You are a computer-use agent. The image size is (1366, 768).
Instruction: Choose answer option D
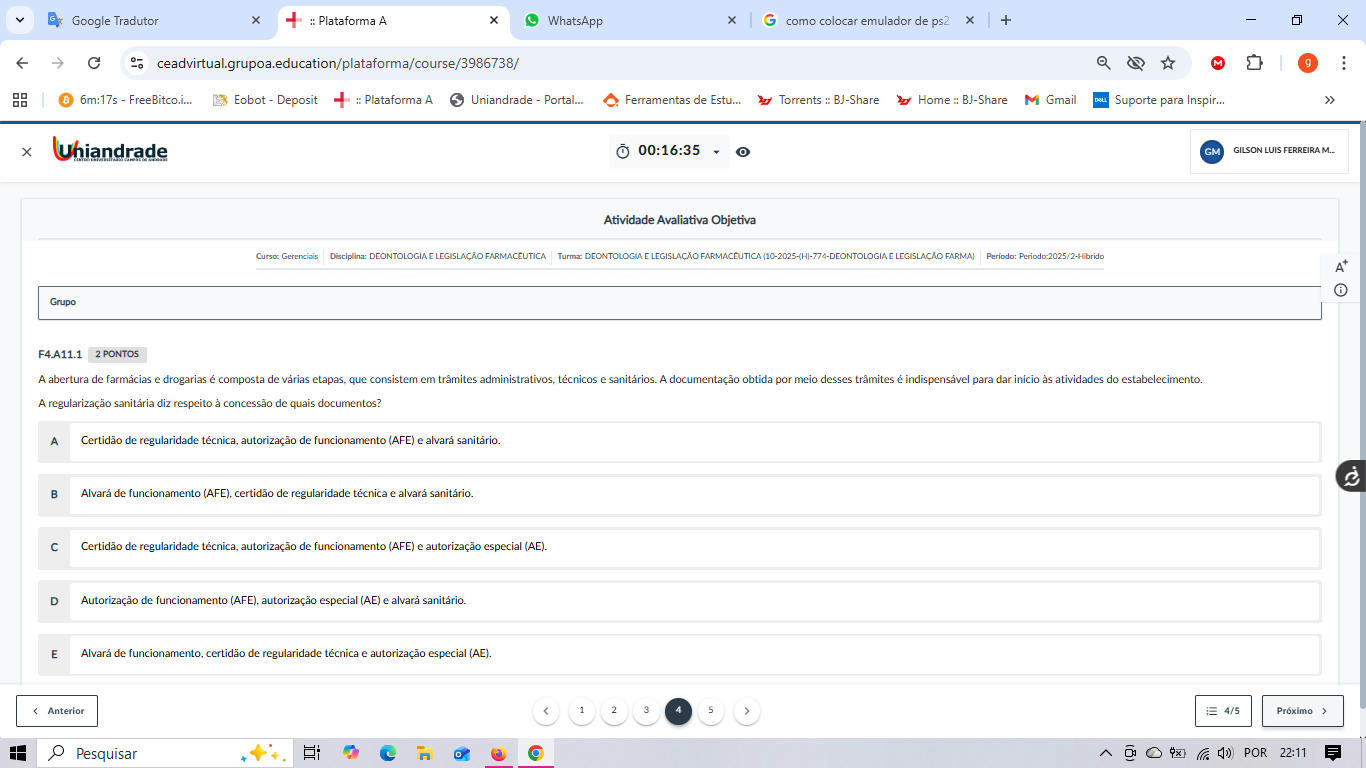click(x=54, y=601)
